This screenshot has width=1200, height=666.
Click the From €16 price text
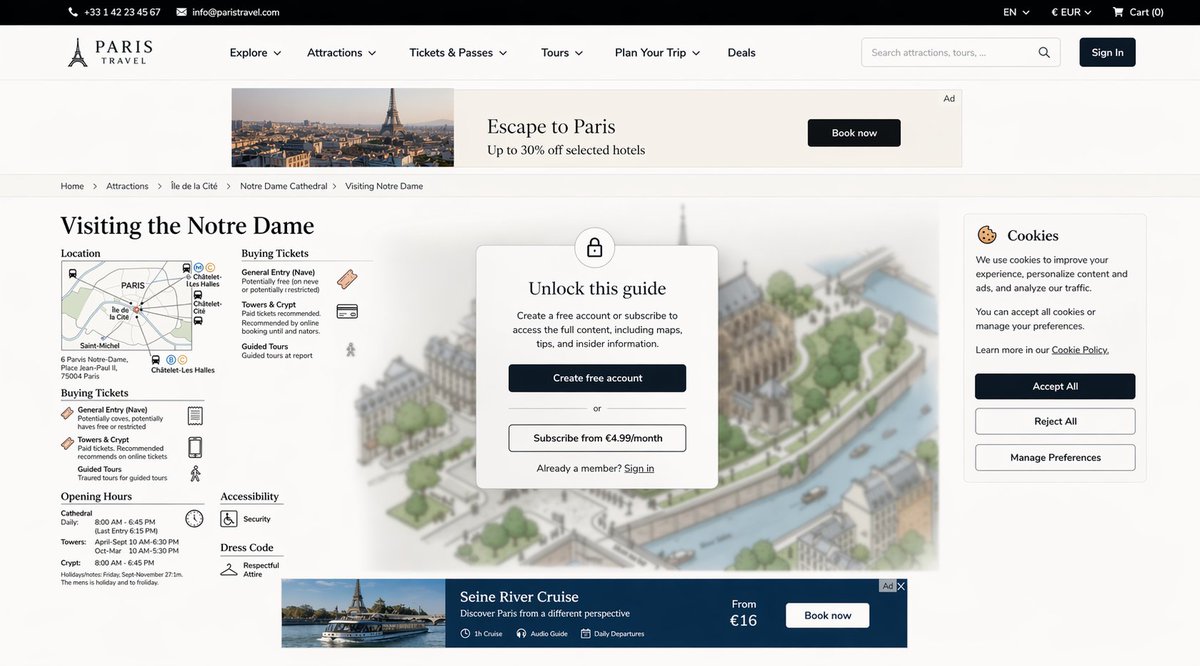click(x=744, y=613)
